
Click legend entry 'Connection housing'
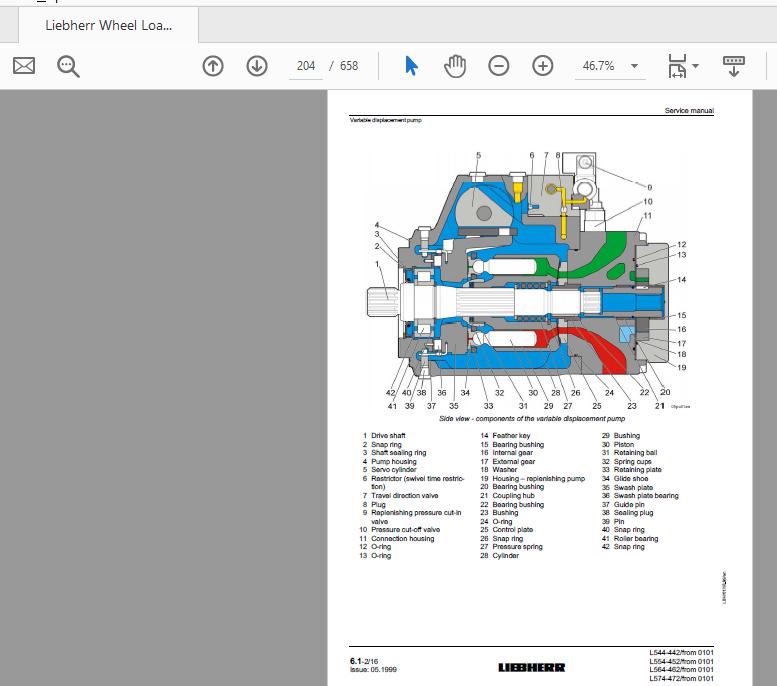point(402,539)
